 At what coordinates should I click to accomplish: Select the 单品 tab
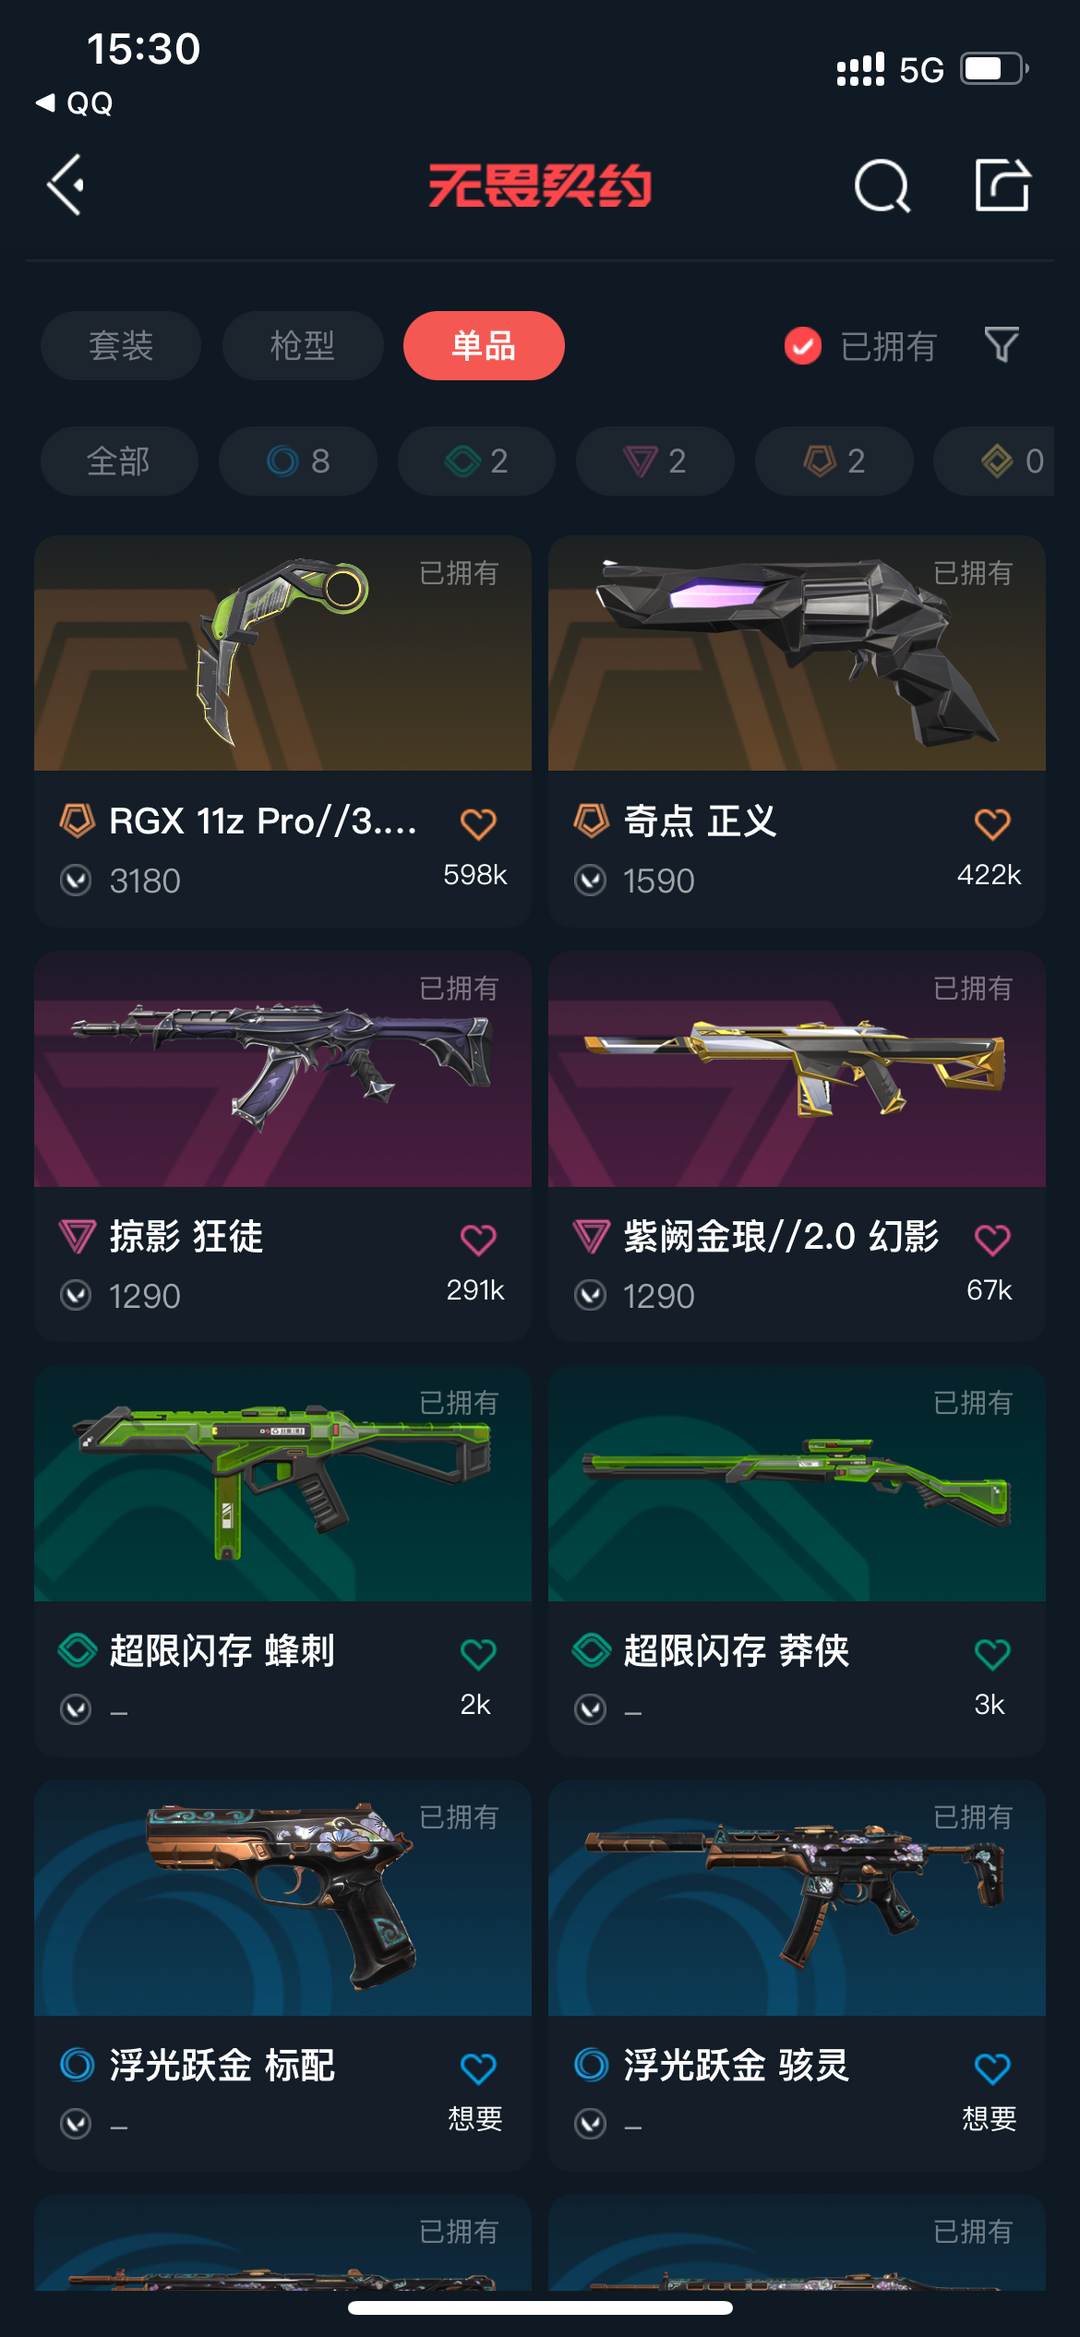tap(484, 346)
